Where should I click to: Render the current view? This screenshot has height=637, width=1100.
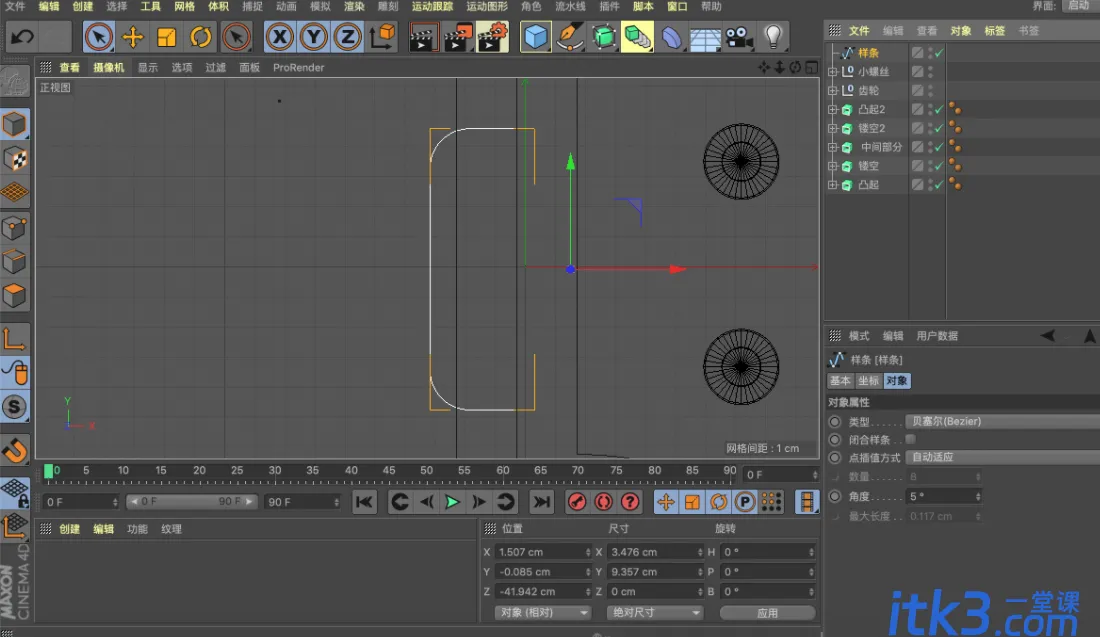tap(423, 36)
